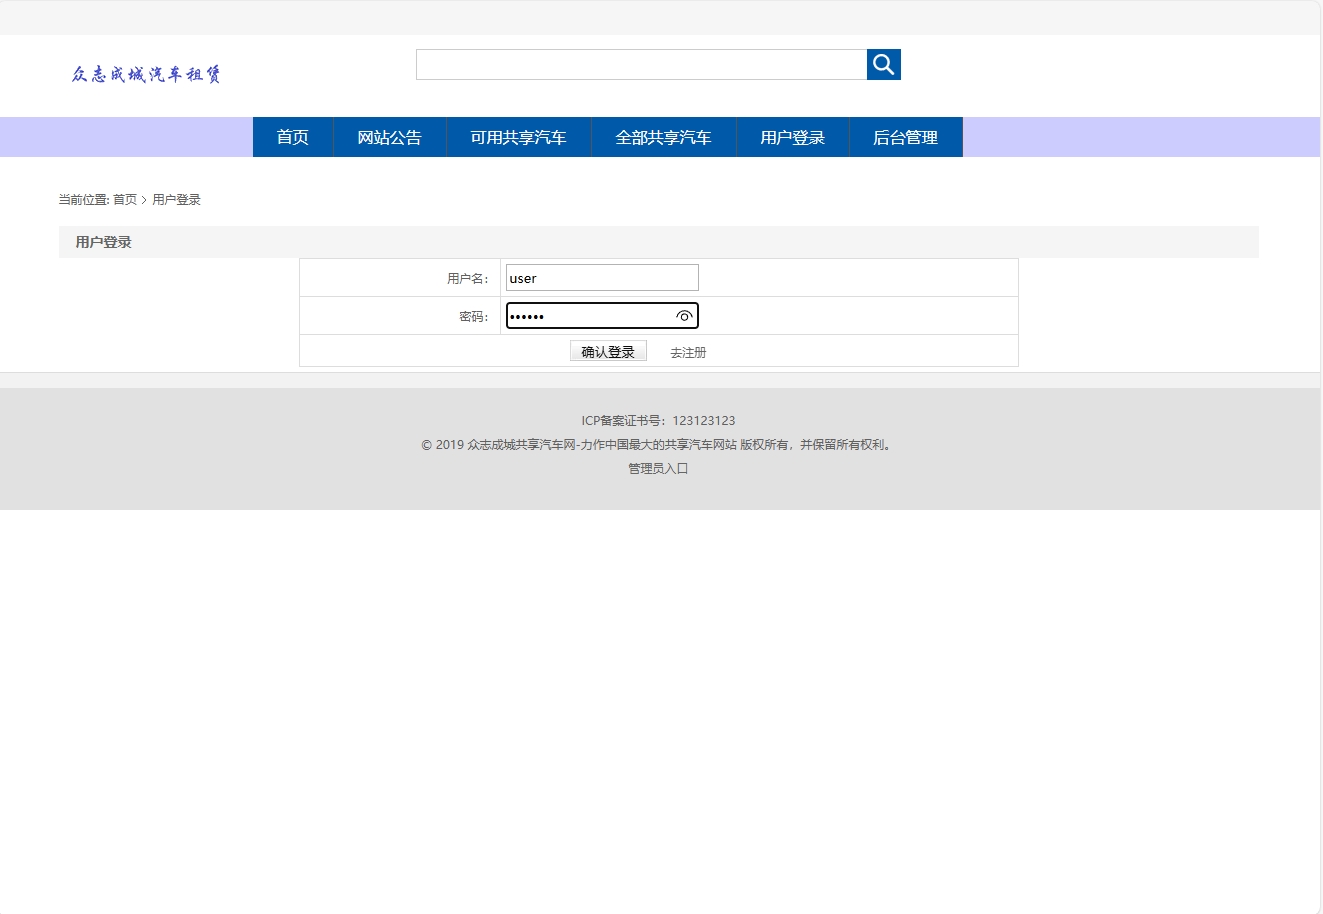Toggle the password visibility eye icon
The height and width of the screenshot is (914, 1323).
coord(684,315)
